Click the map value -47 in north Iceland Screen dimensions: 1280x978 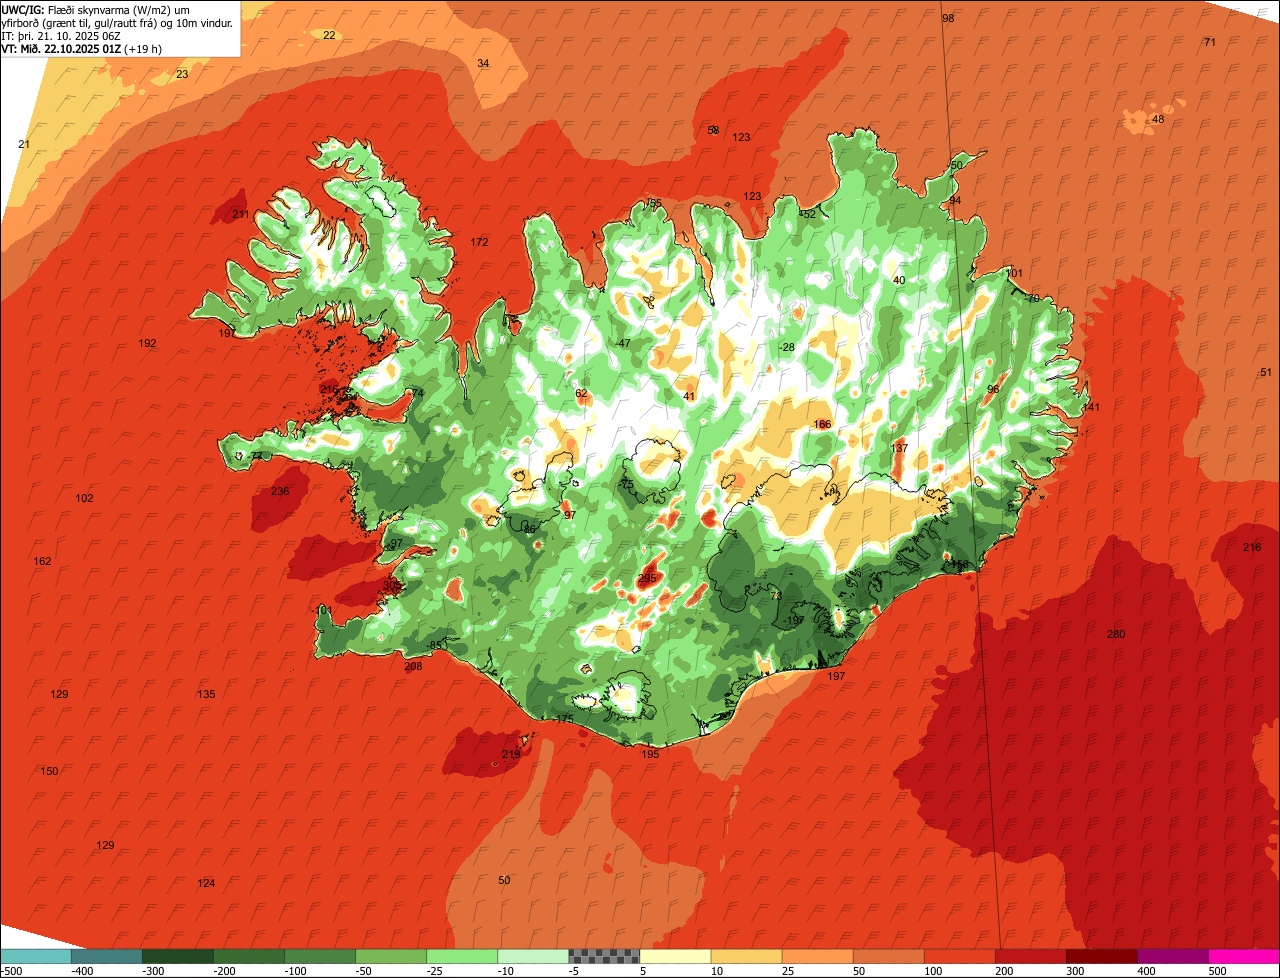coord(623,343)
